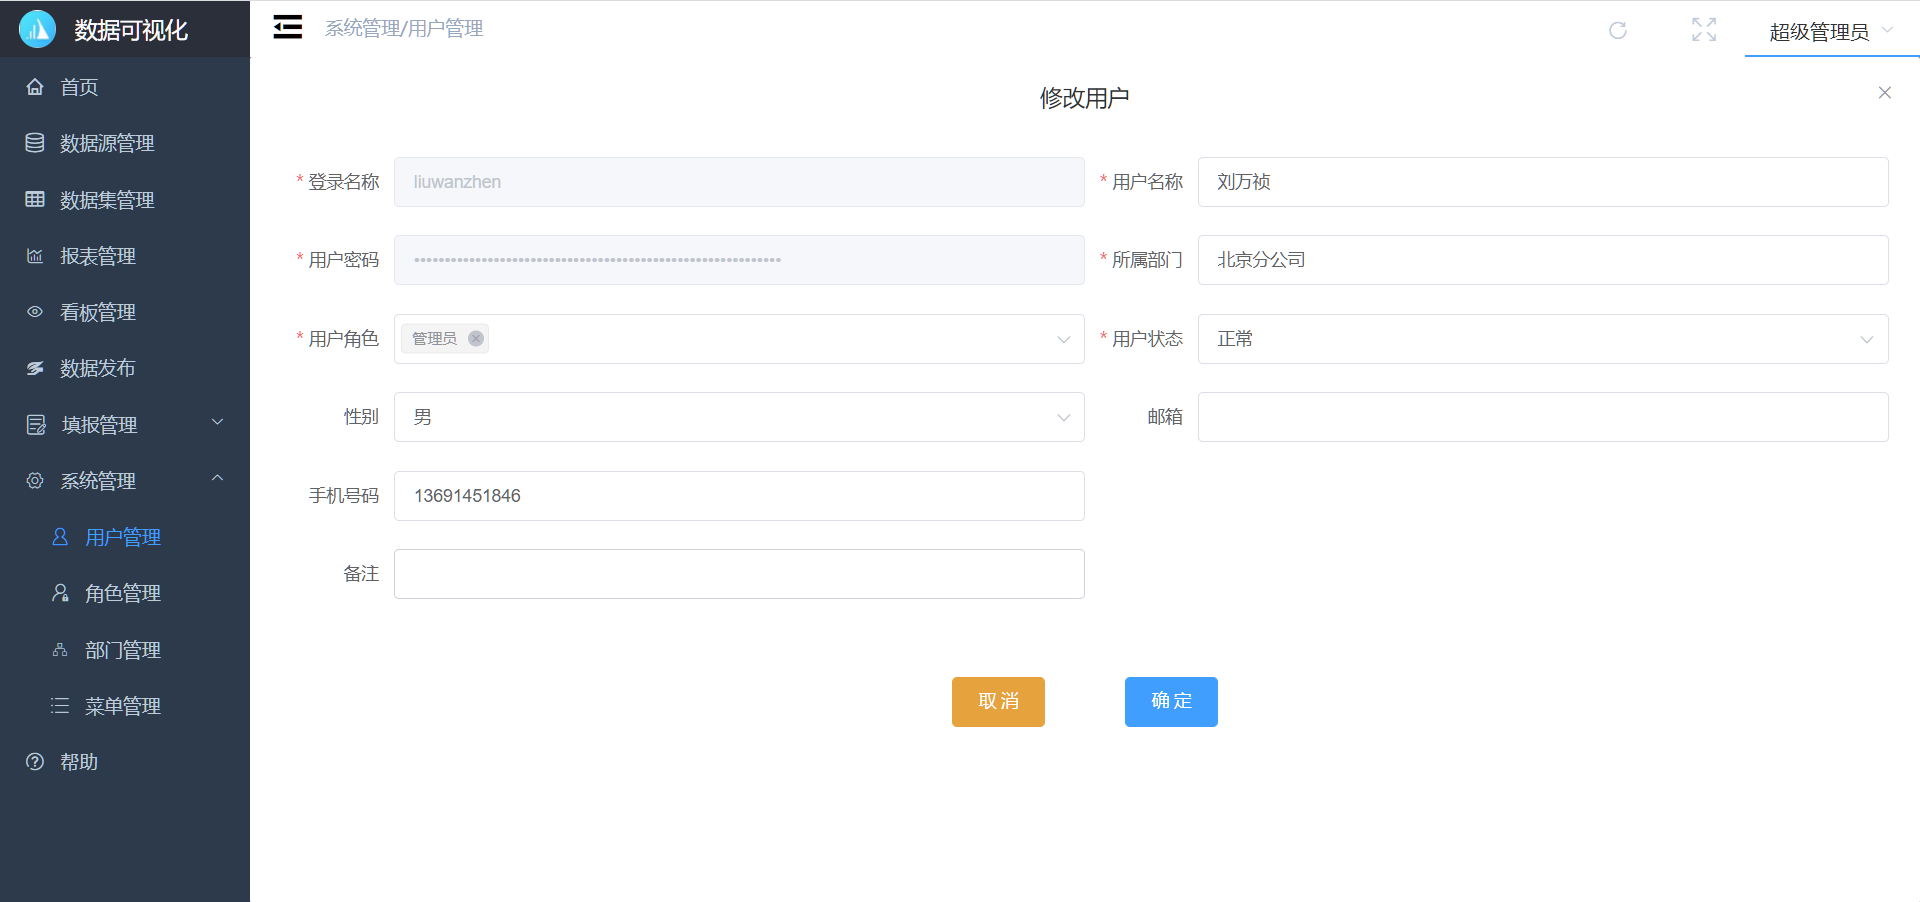This screenshot has height=902, width=1920.
Task: Open 菜单管理 submenu item
Action: (125, 706)
